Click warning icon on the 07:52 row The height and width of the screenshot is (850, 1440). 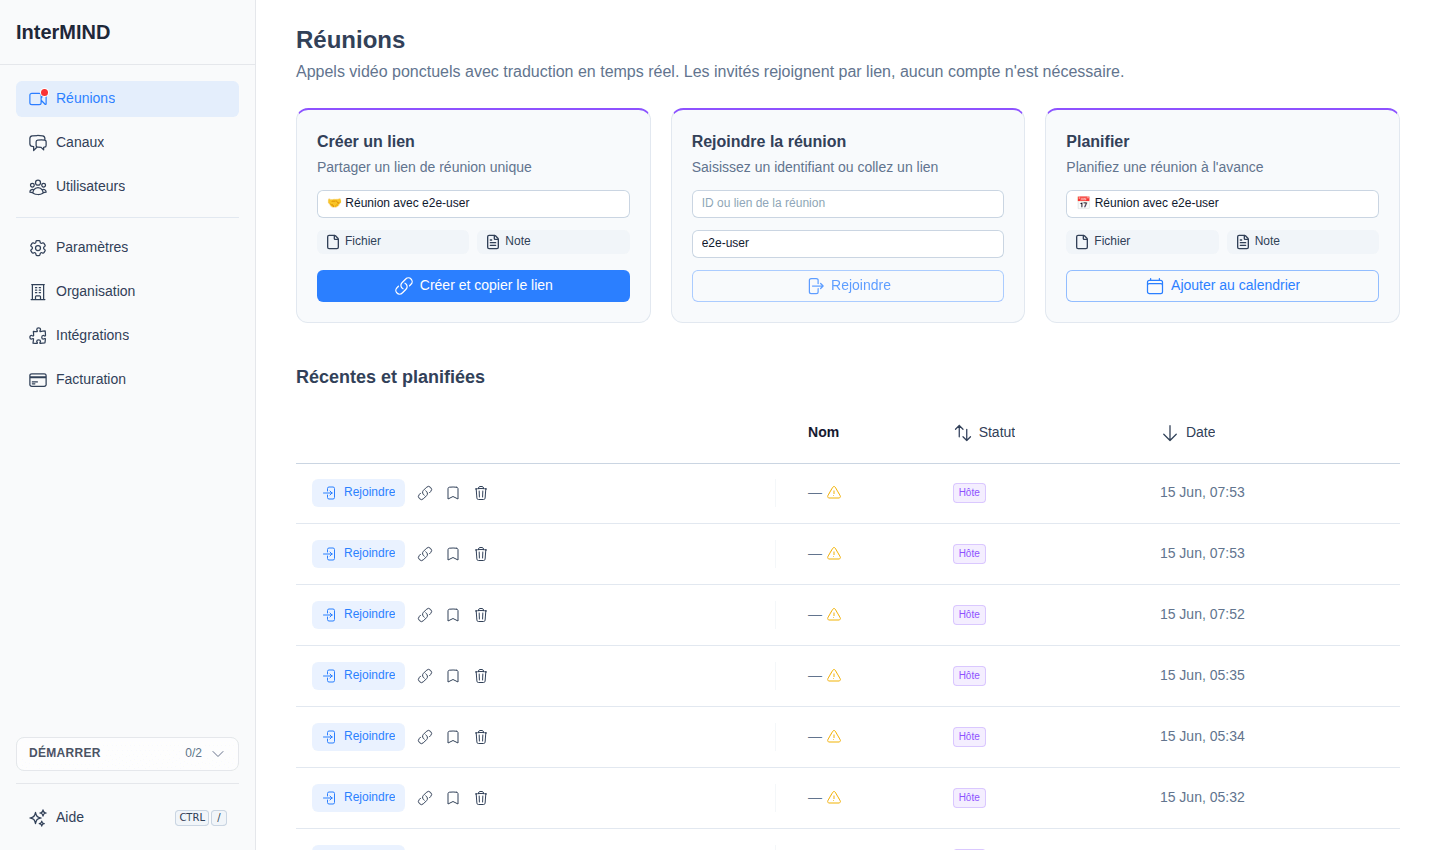834,615
